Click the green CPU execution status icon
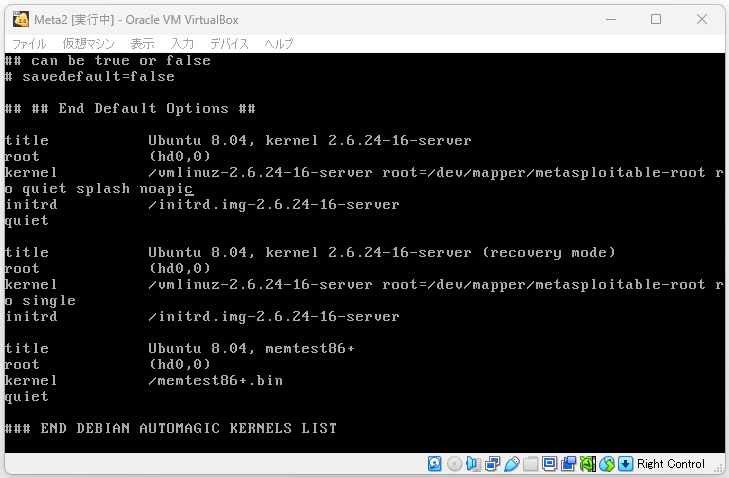This screenshot has height=478, width=729. click(588, 464)
